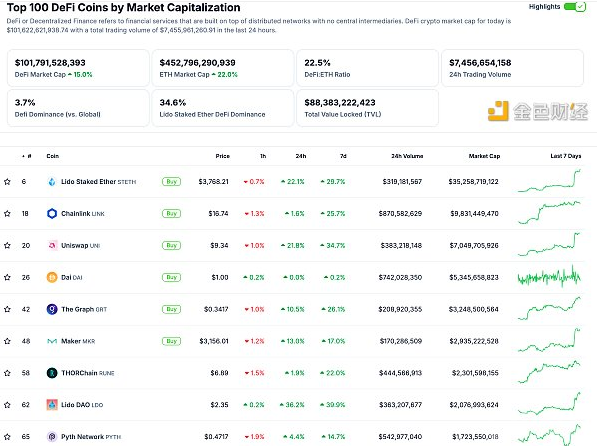Buy Dai via Buy button
This screenshot has height=446, width=597.
click(171, 277)
